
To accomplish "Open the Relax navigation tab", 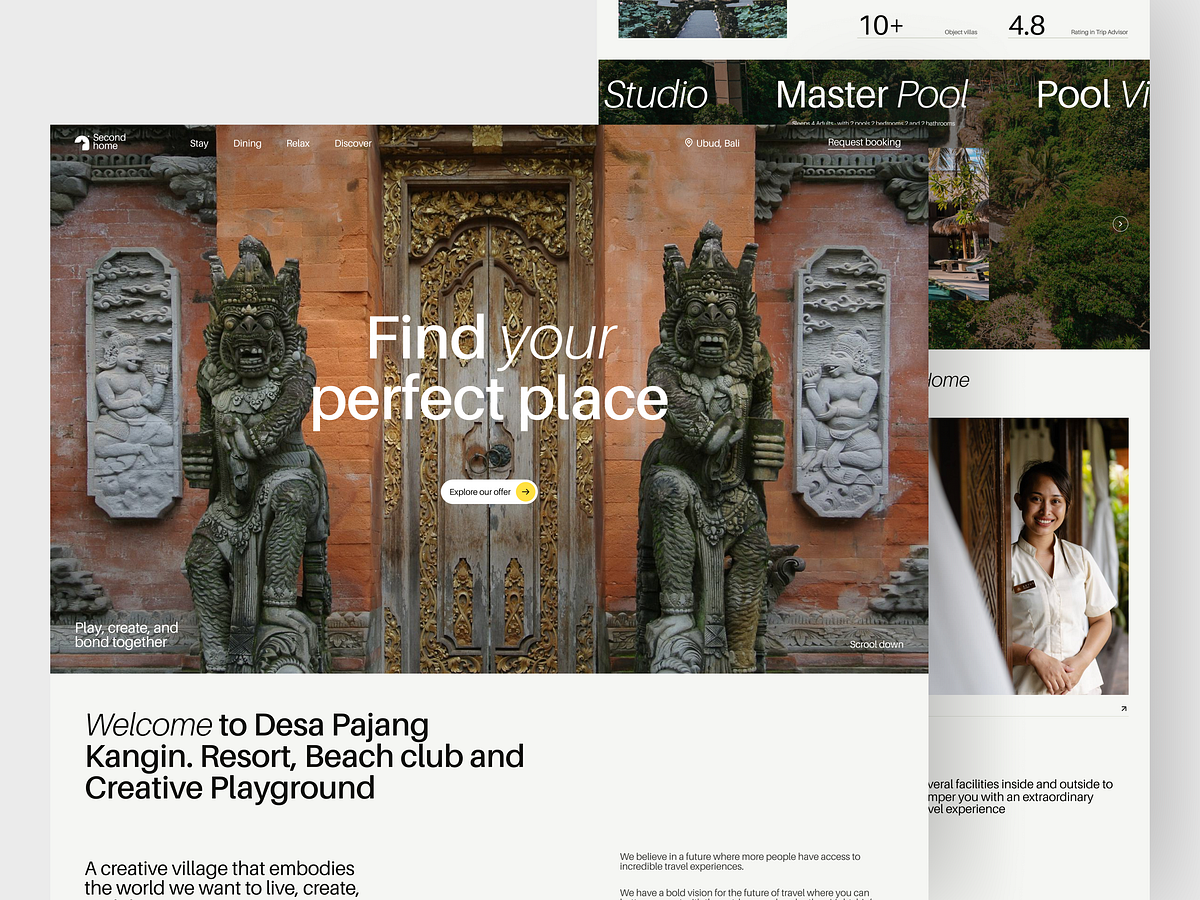I will (x=297, y=143).
